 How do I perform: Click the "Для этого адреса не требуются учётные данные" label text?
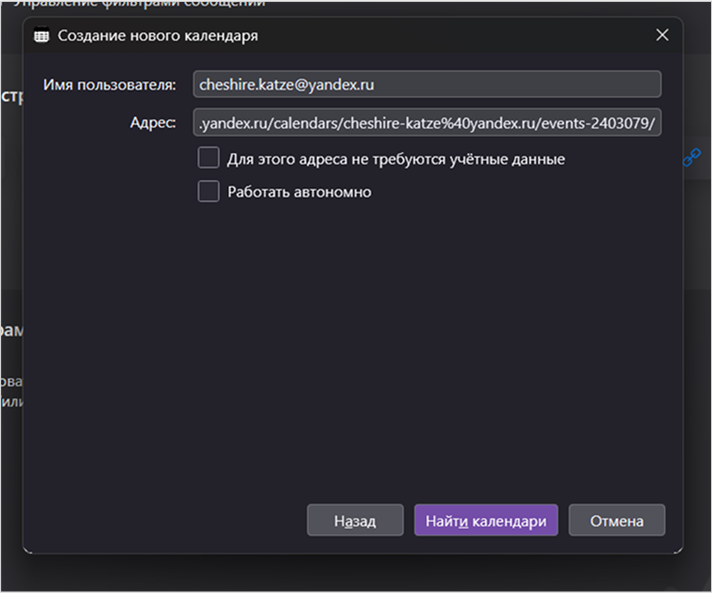click(396, 159)
